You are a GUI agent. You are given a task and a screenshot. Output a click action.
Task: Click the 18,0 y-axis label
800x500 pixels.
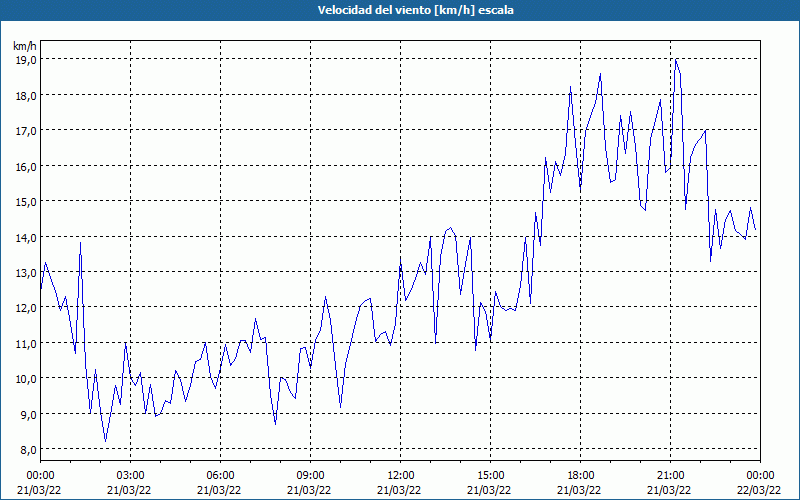coord(26,95)
